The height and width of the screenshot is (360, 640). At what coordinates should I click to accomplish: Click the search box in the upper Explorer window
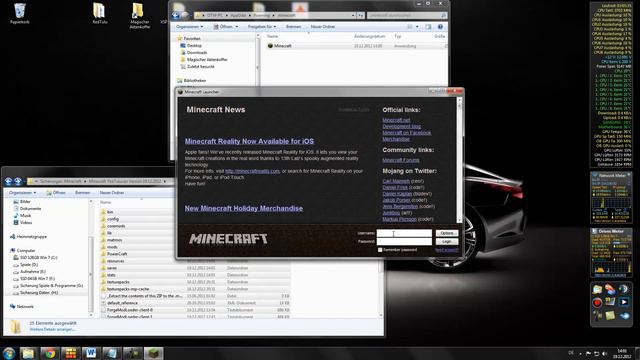407,15
